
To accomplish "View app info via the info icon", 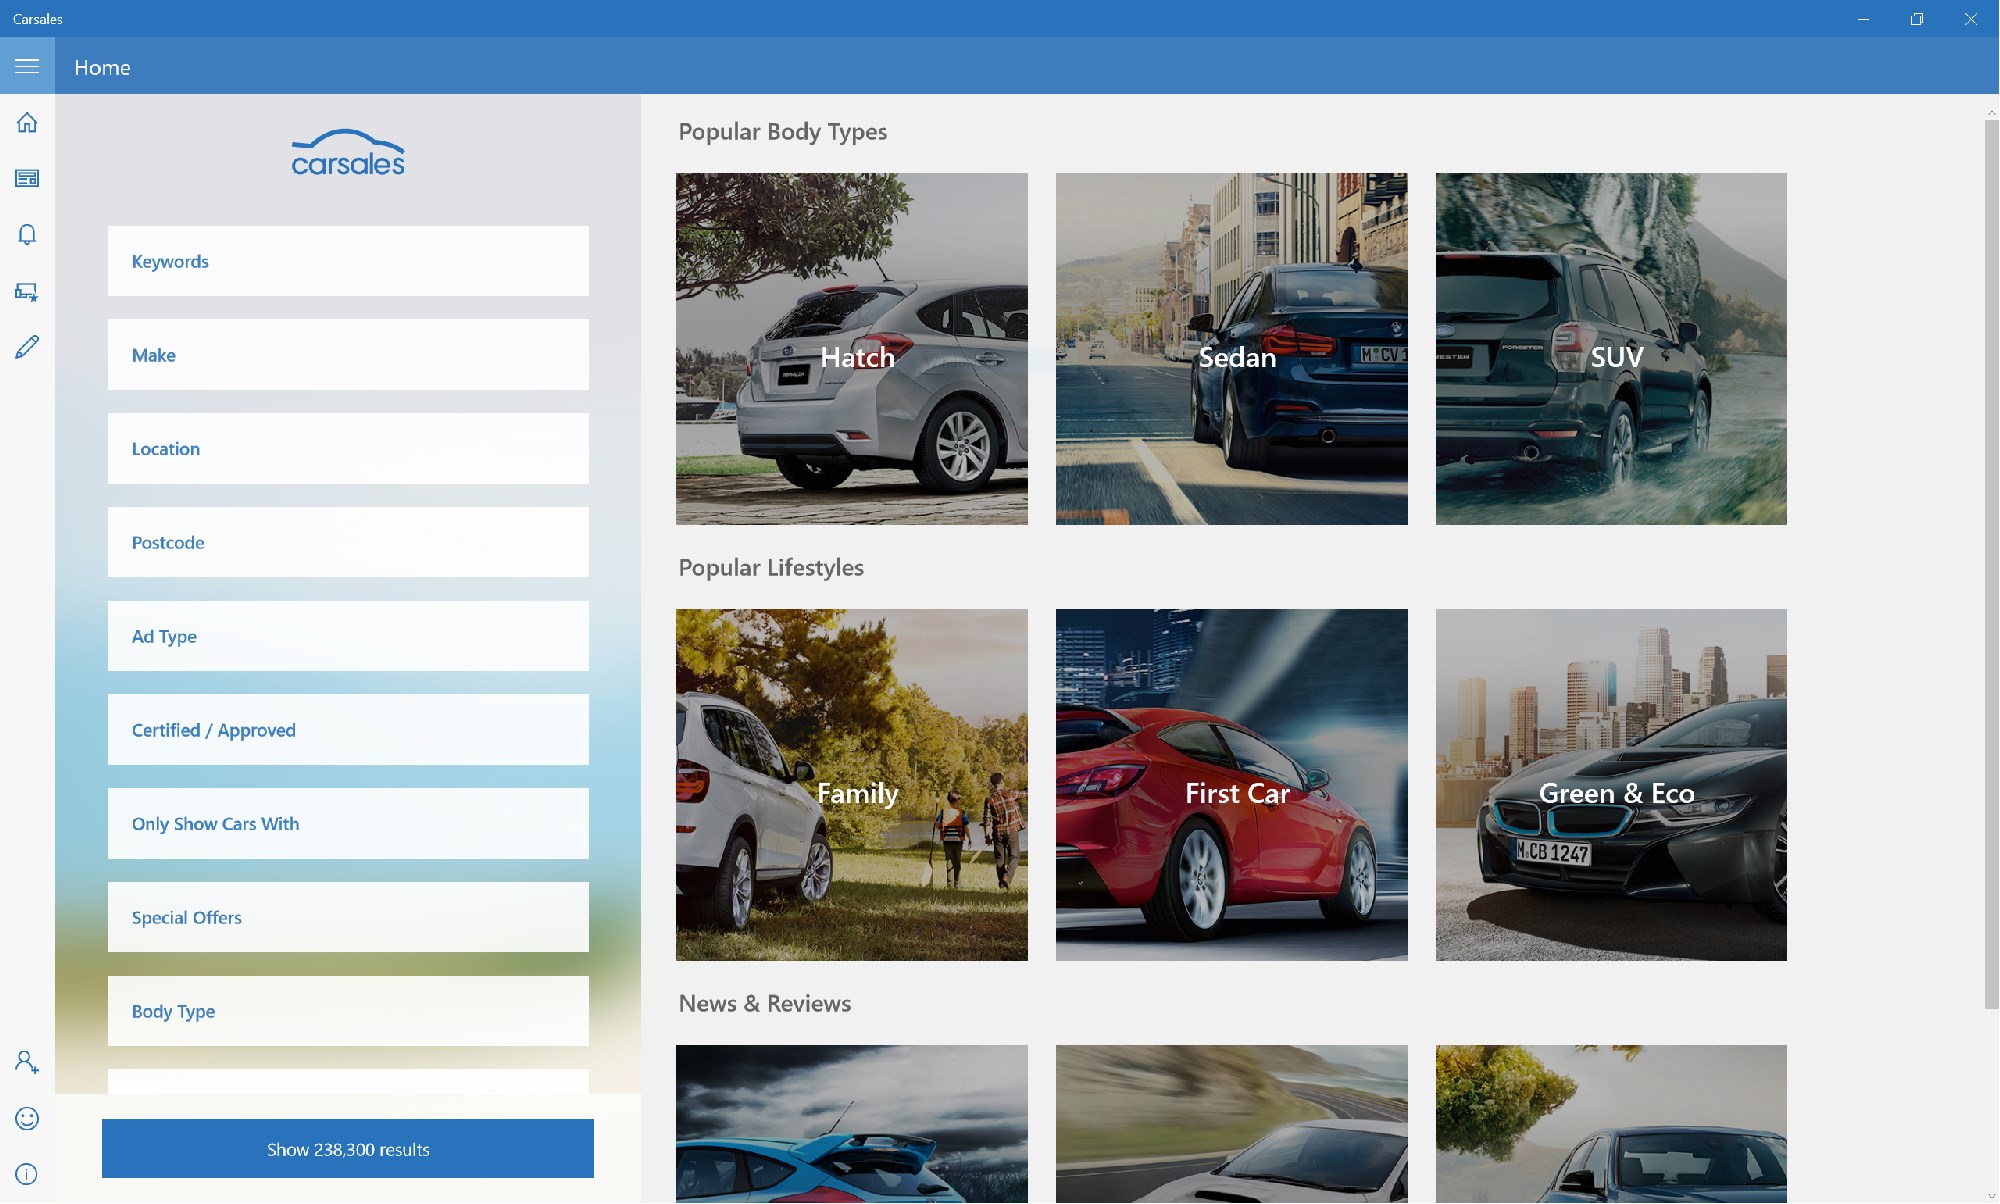I will point(27,1173).
